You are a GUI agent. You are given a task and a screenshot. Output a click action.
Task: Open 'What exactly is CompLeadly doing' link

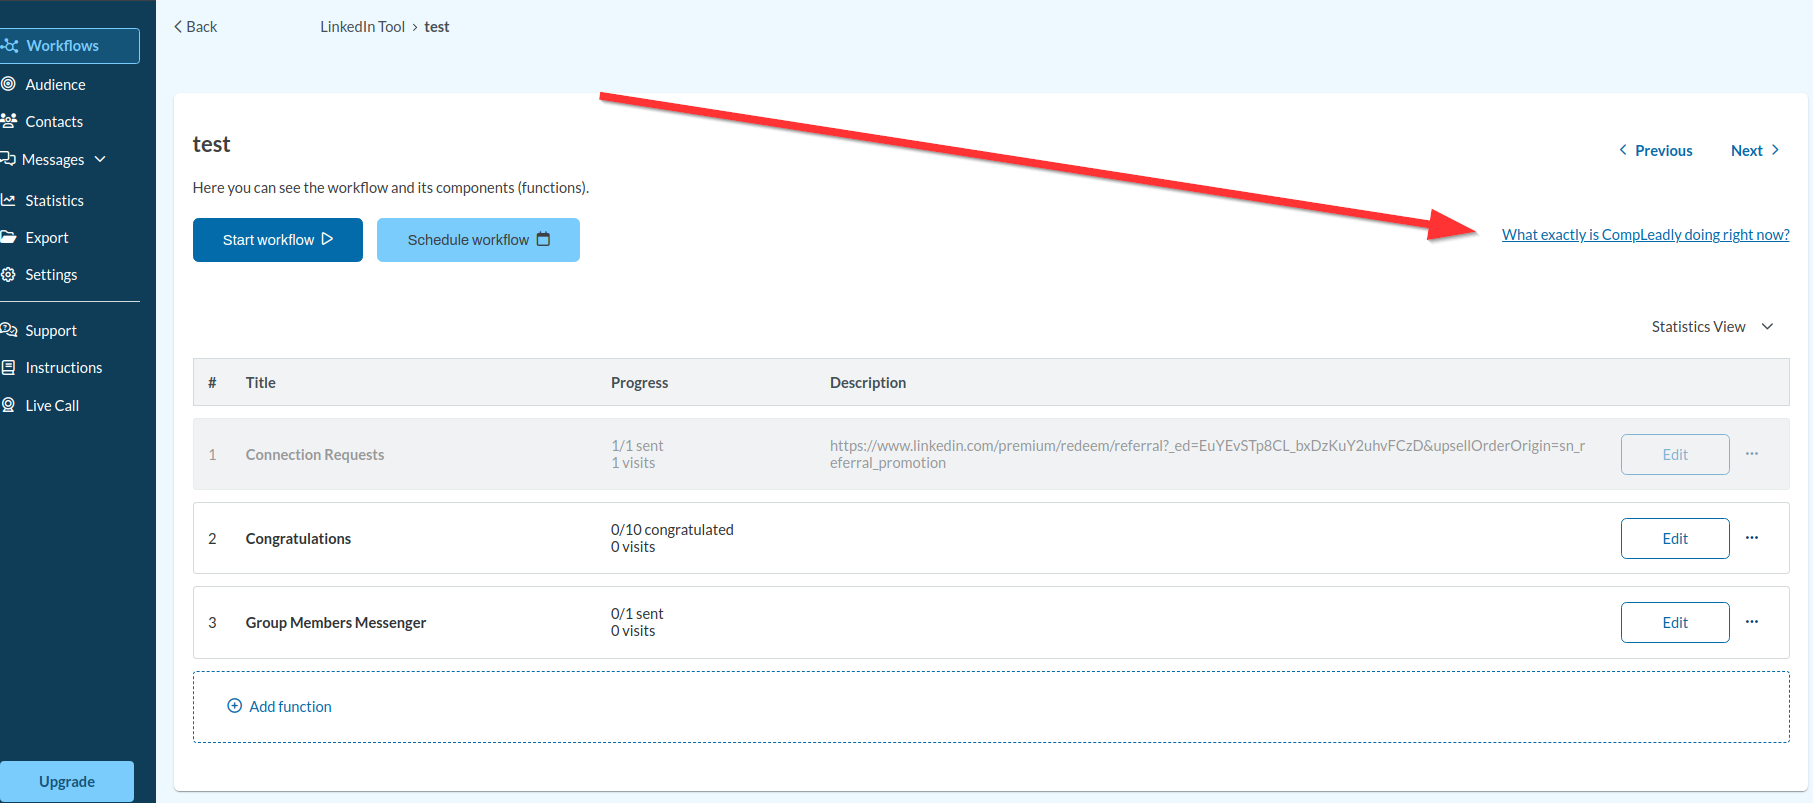1645,235
